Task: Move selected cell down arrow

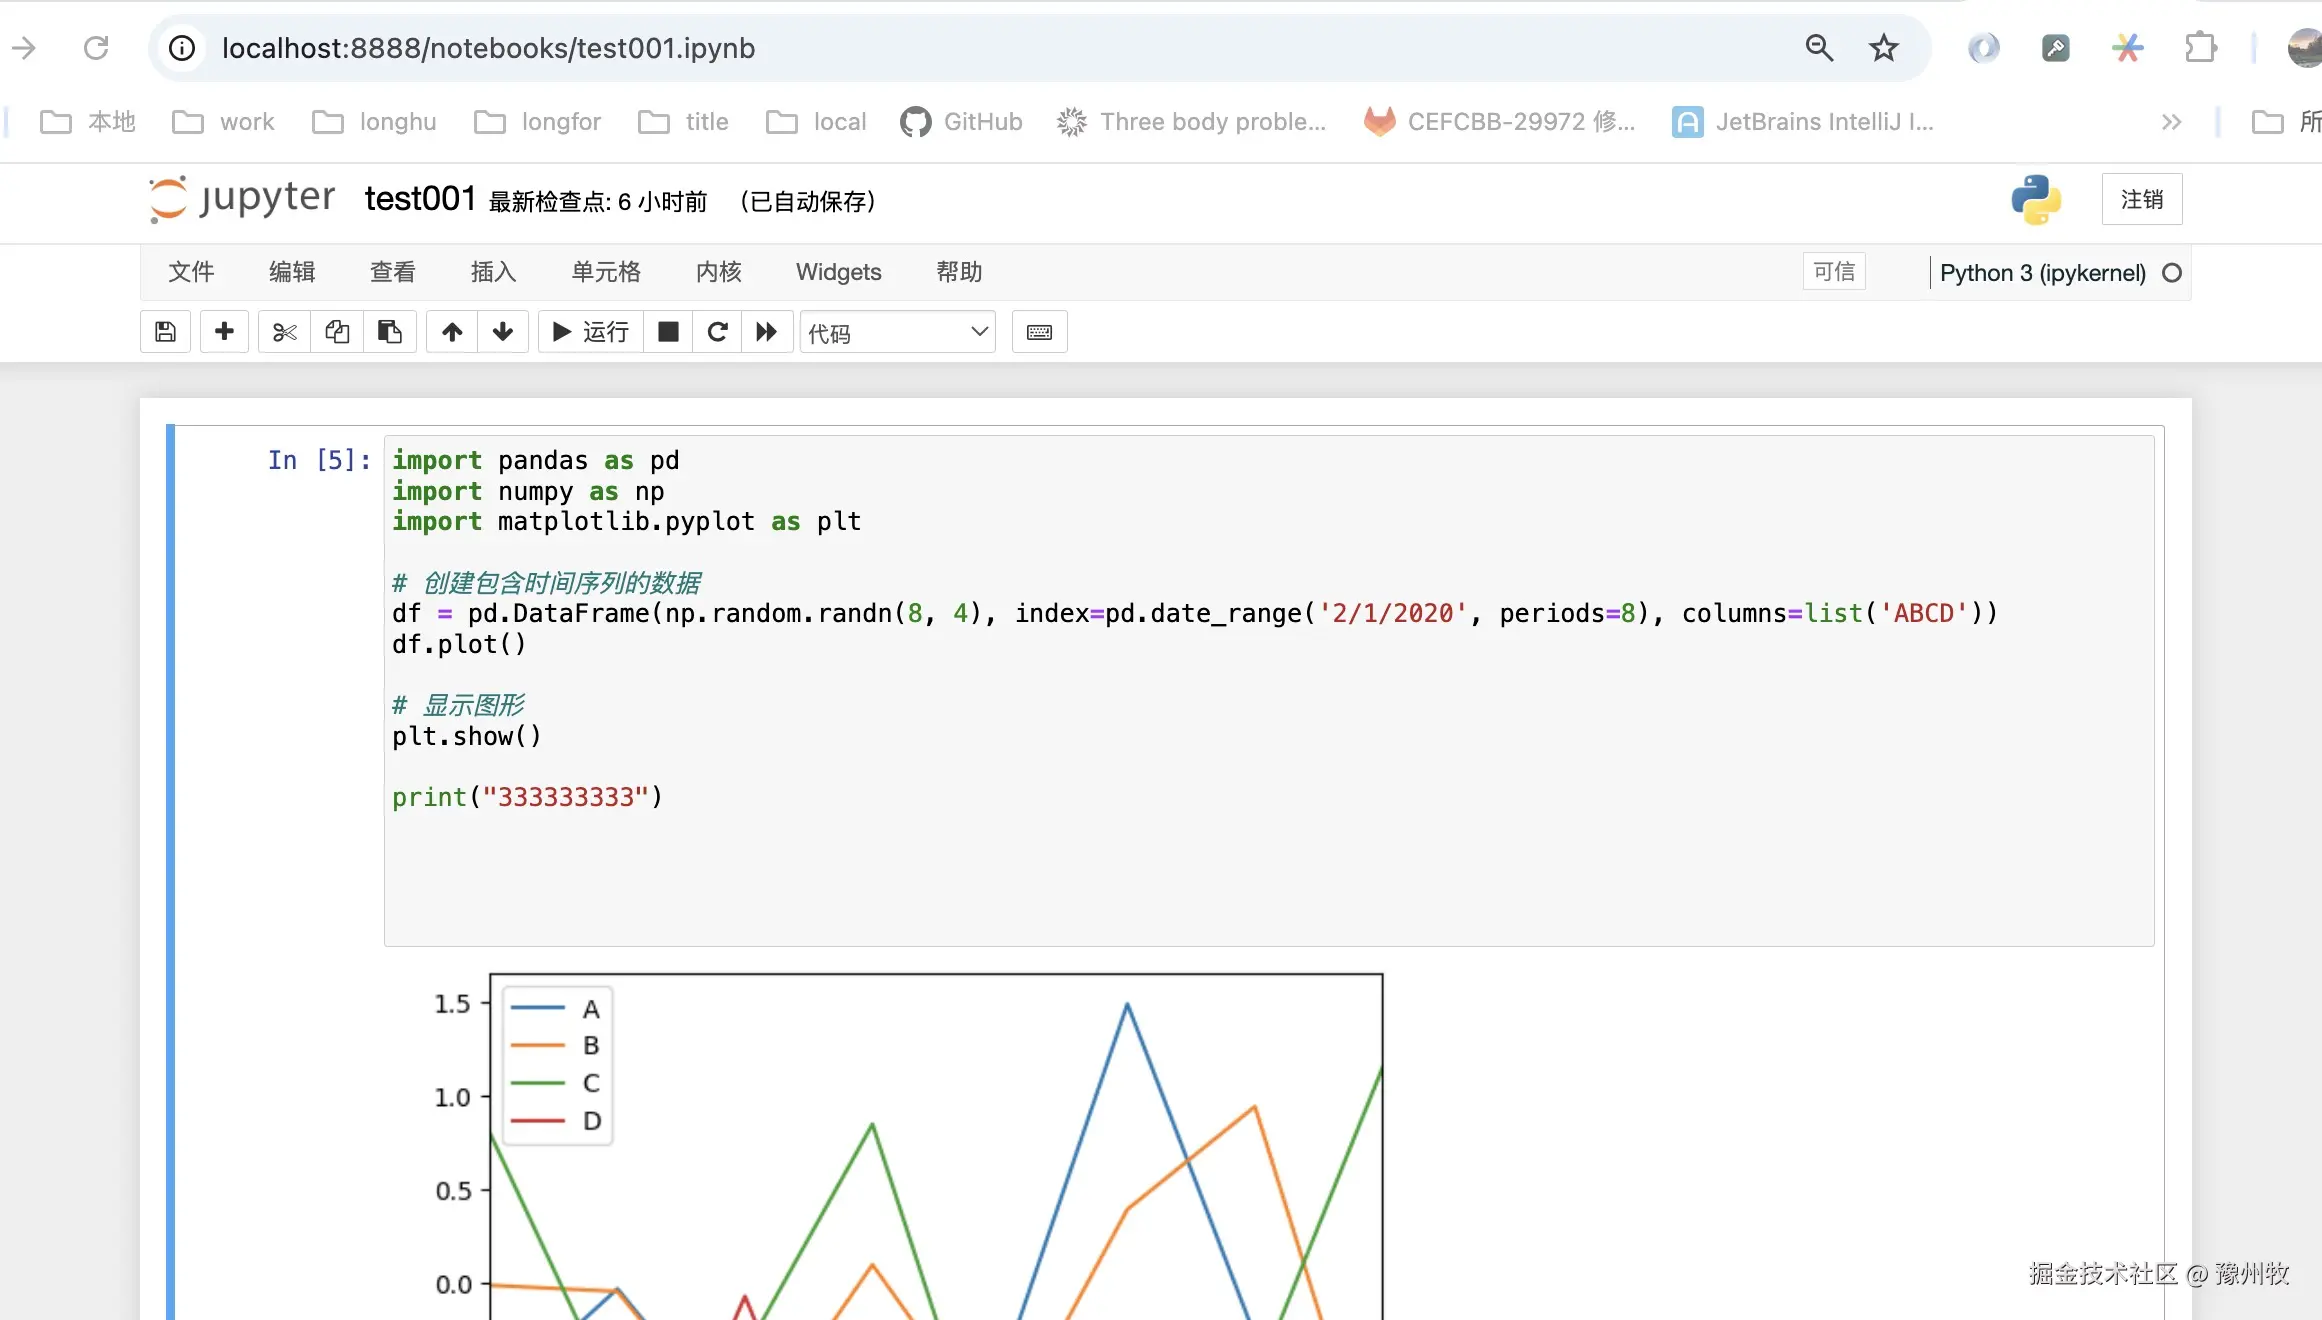Action: click(503, 332)
